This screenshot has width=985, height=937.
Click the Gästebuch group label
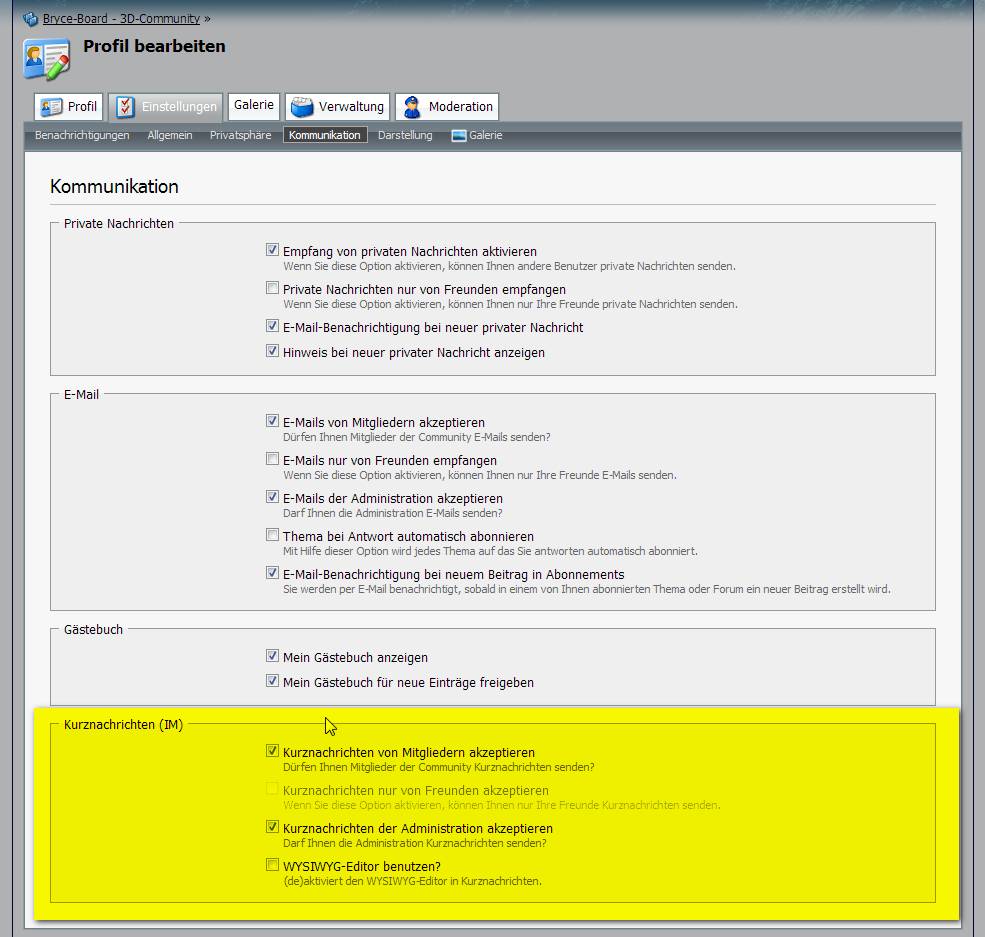(x=94, y=629)
